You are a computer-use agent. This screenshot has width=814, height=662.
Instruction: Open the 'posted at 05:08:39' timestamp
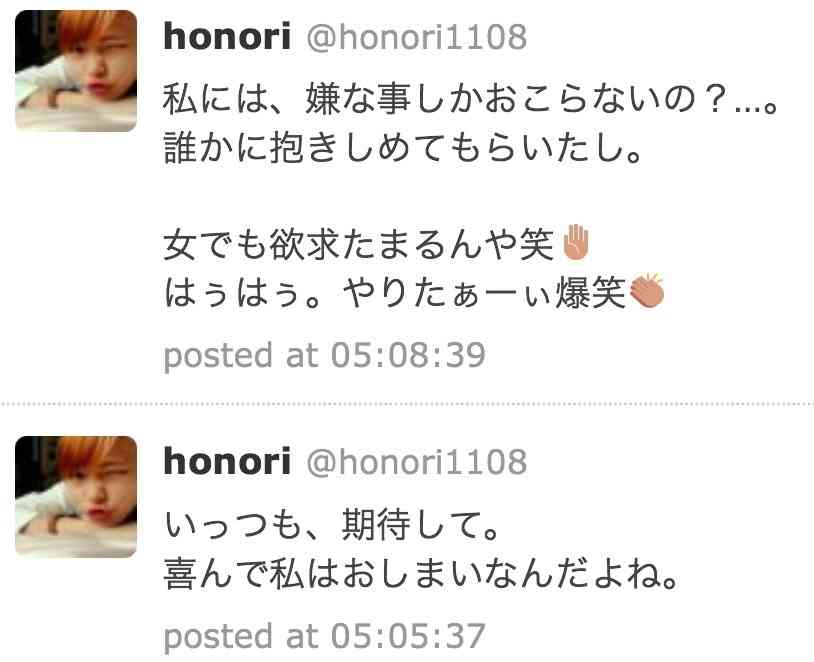click(324, 356)
